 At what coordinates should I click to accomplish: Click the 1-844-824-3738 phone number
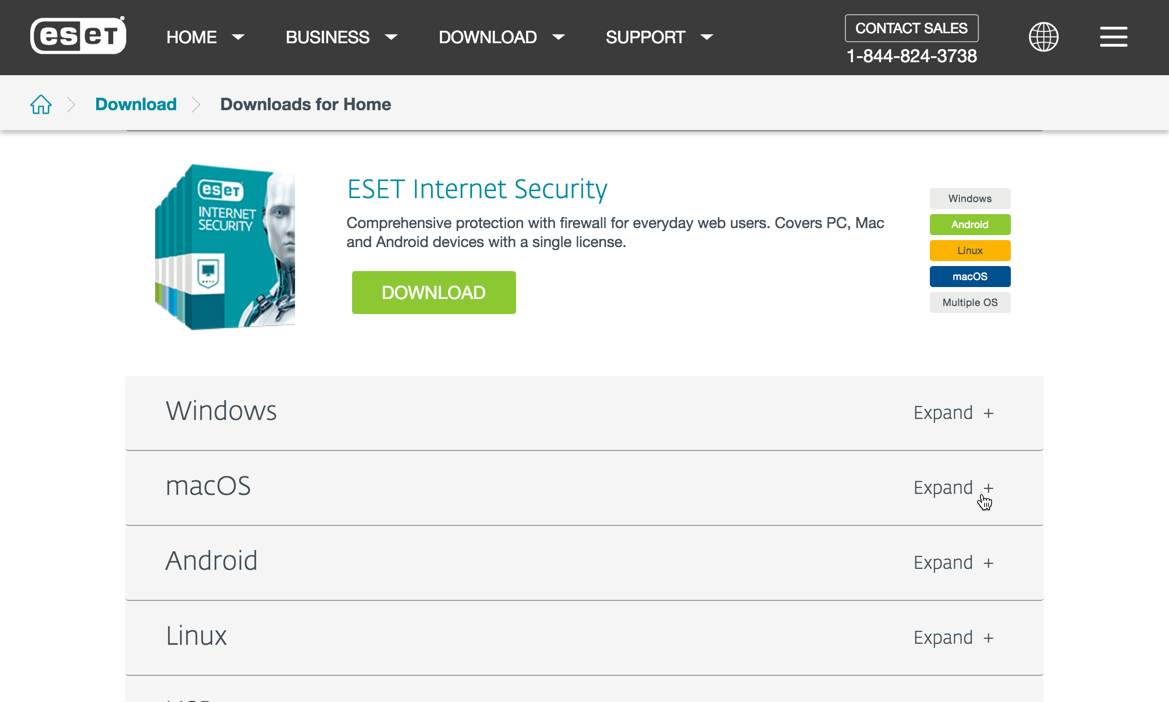click(911, 56)
